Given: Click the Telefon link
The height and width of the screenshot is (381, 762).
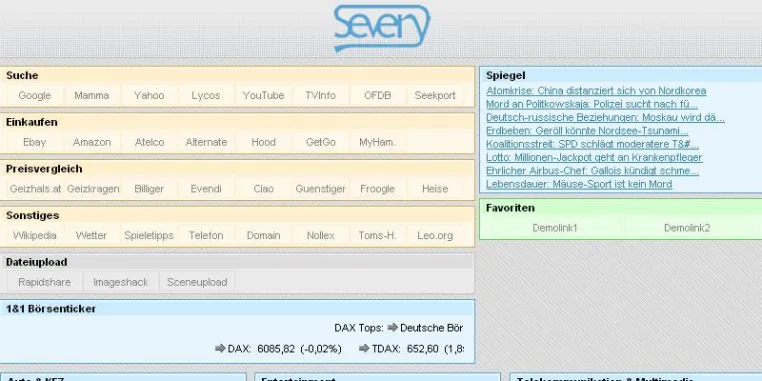Looking at the screenshot, I should tap(206, 235).
